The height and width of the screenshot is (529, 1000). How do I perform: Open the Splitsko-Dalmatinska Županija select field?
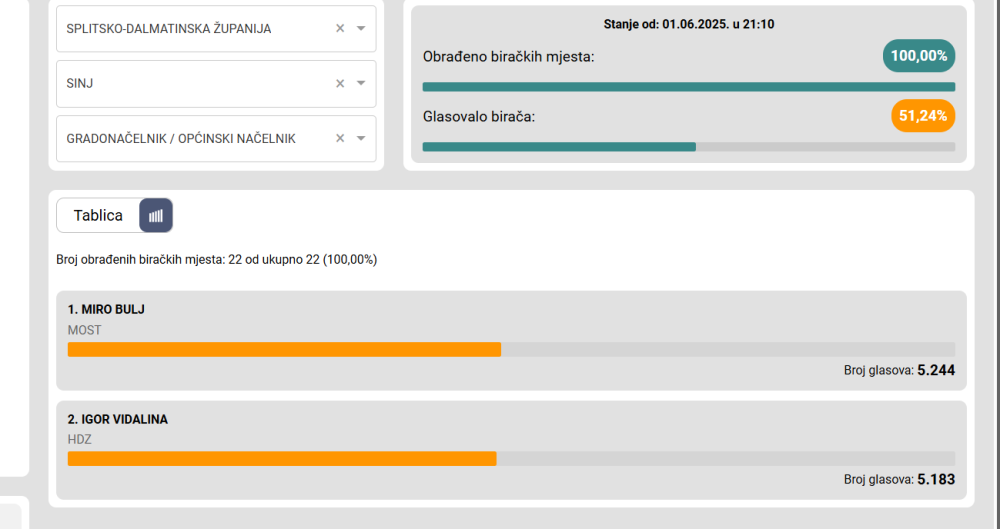pos(216,29)
